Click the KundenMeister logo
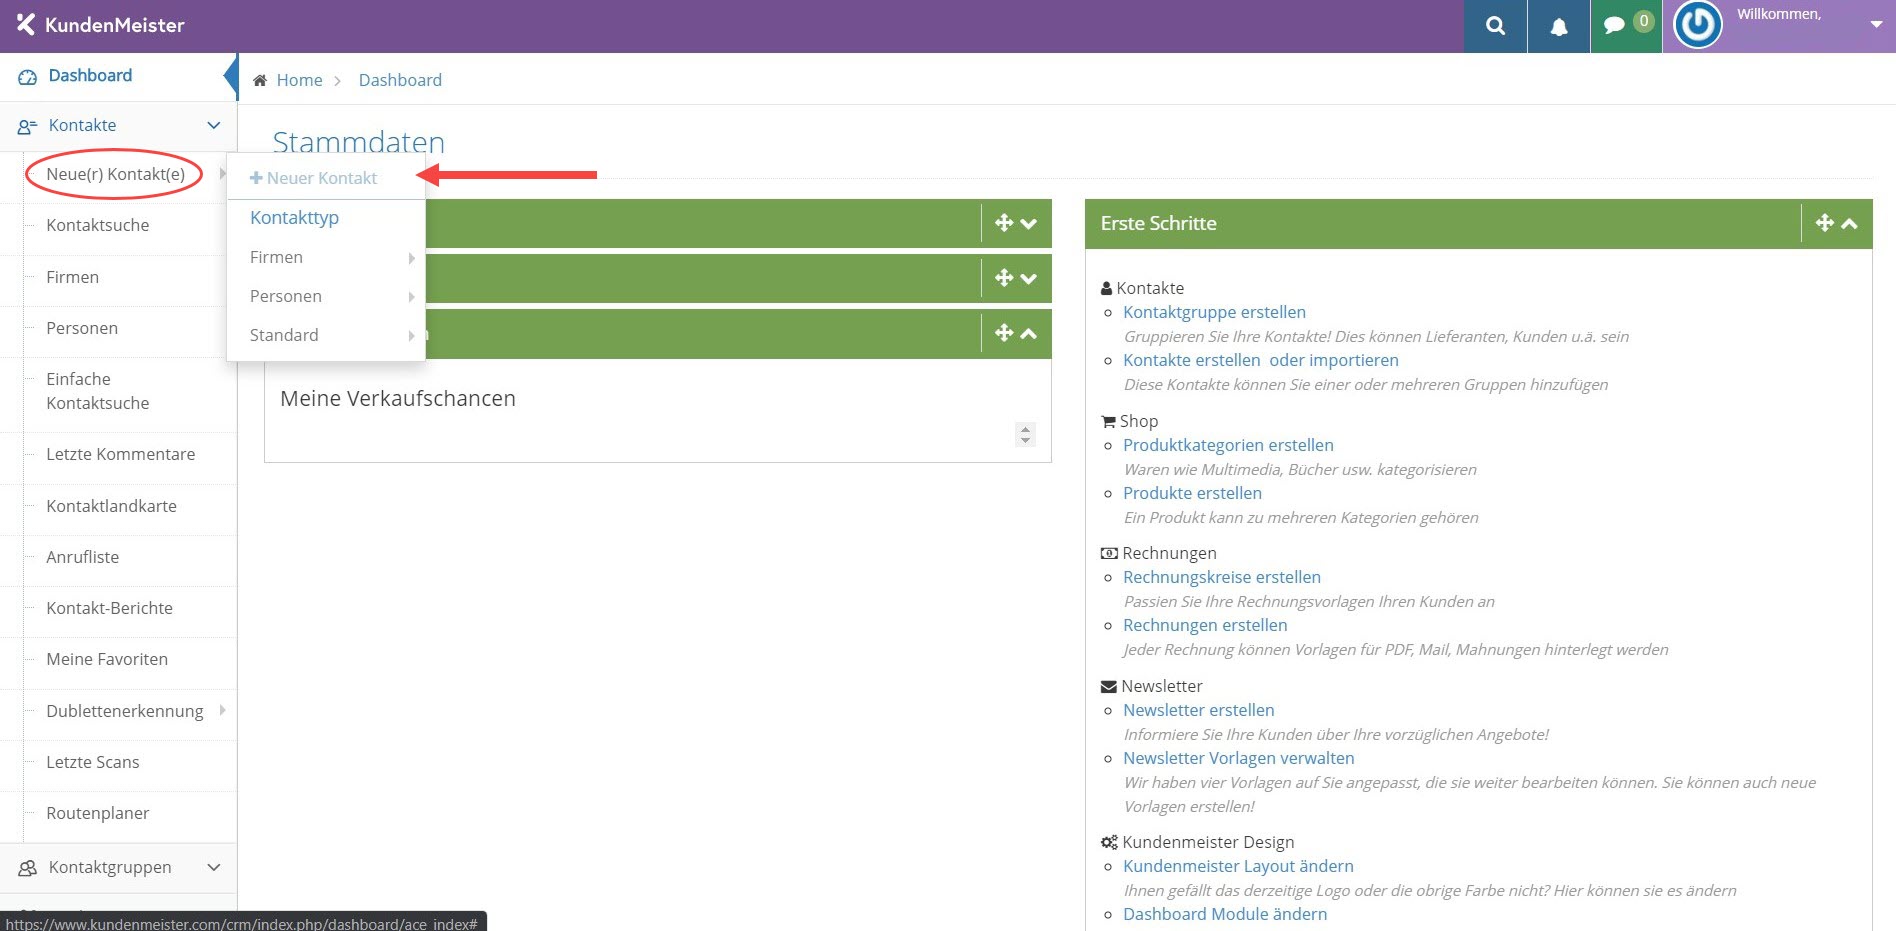 pyautogui.click(x=101, y=25)
